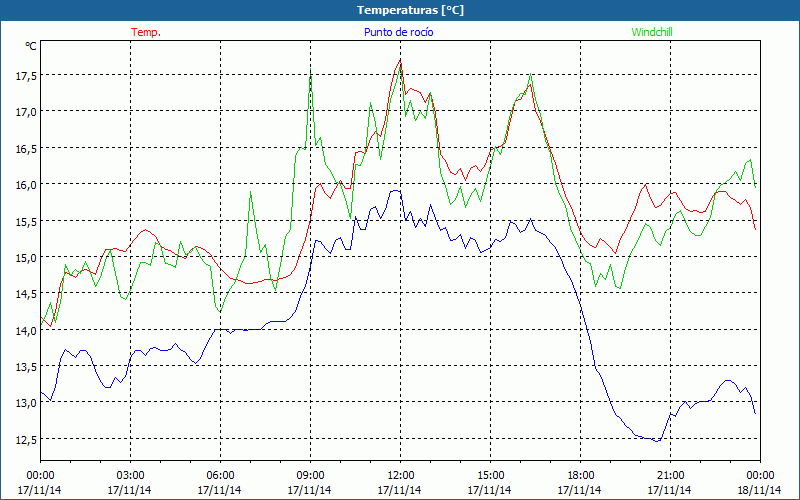Click the 09:00 time axis label

click(310, 476)
